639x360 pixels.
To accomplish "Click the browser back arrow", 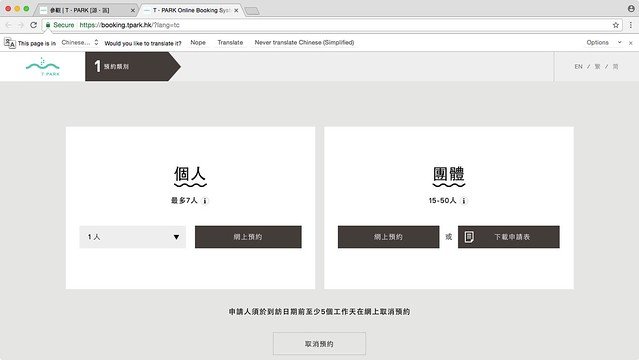I will tap(9, 25).
